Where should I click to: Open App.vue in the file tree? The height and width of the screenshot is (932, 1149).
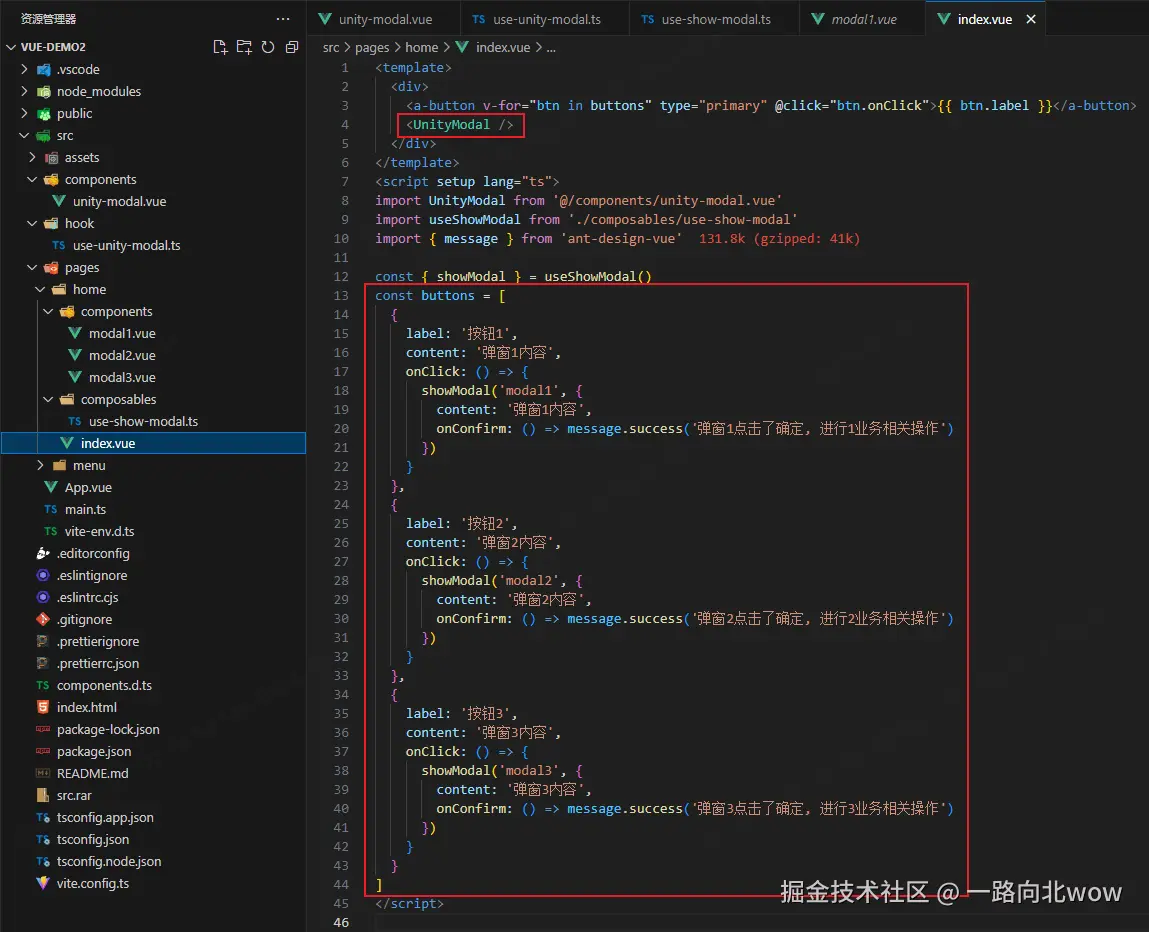pos(153,487)
